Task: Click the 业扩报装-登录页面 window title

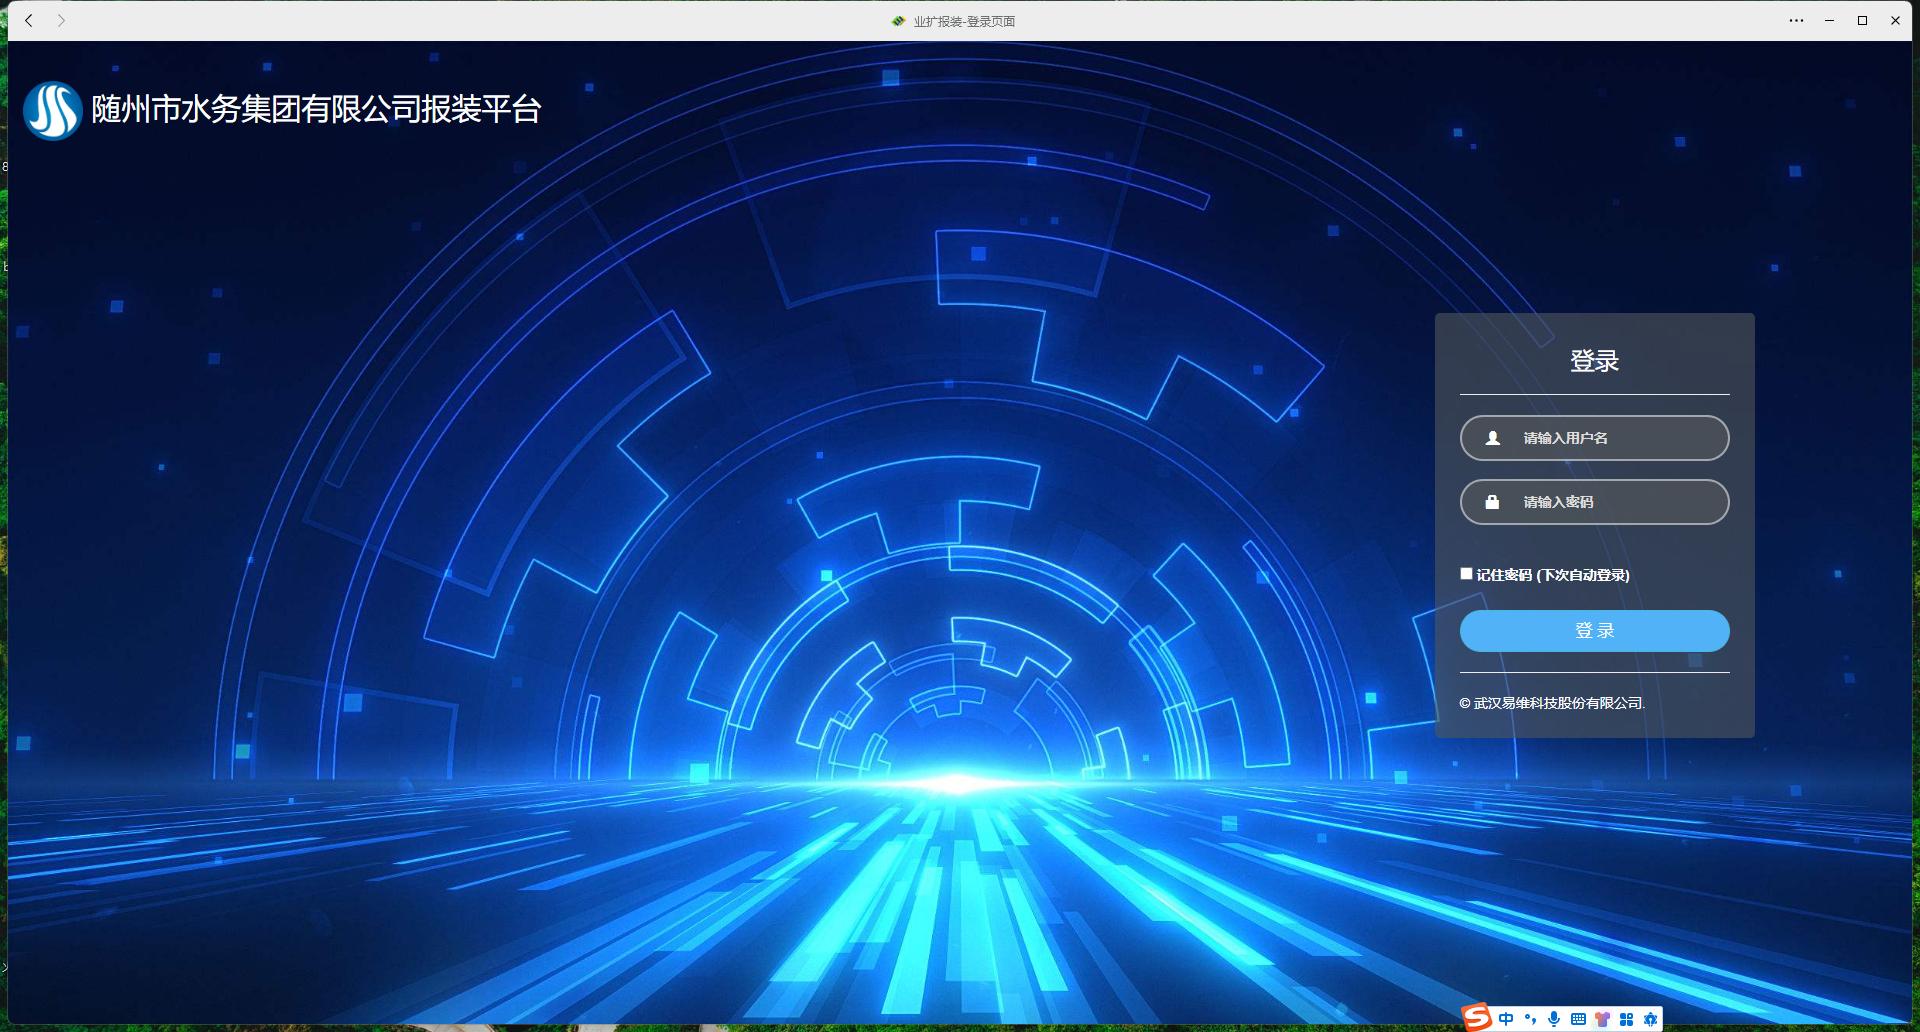Action: click(963, 21)
